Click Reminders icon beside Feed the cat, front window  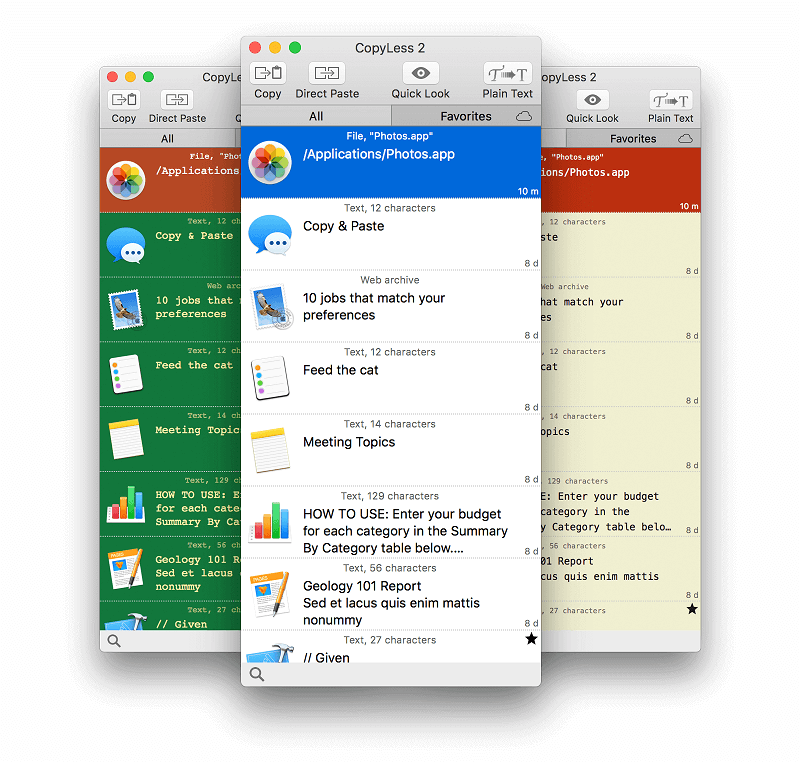pos(271,378)
